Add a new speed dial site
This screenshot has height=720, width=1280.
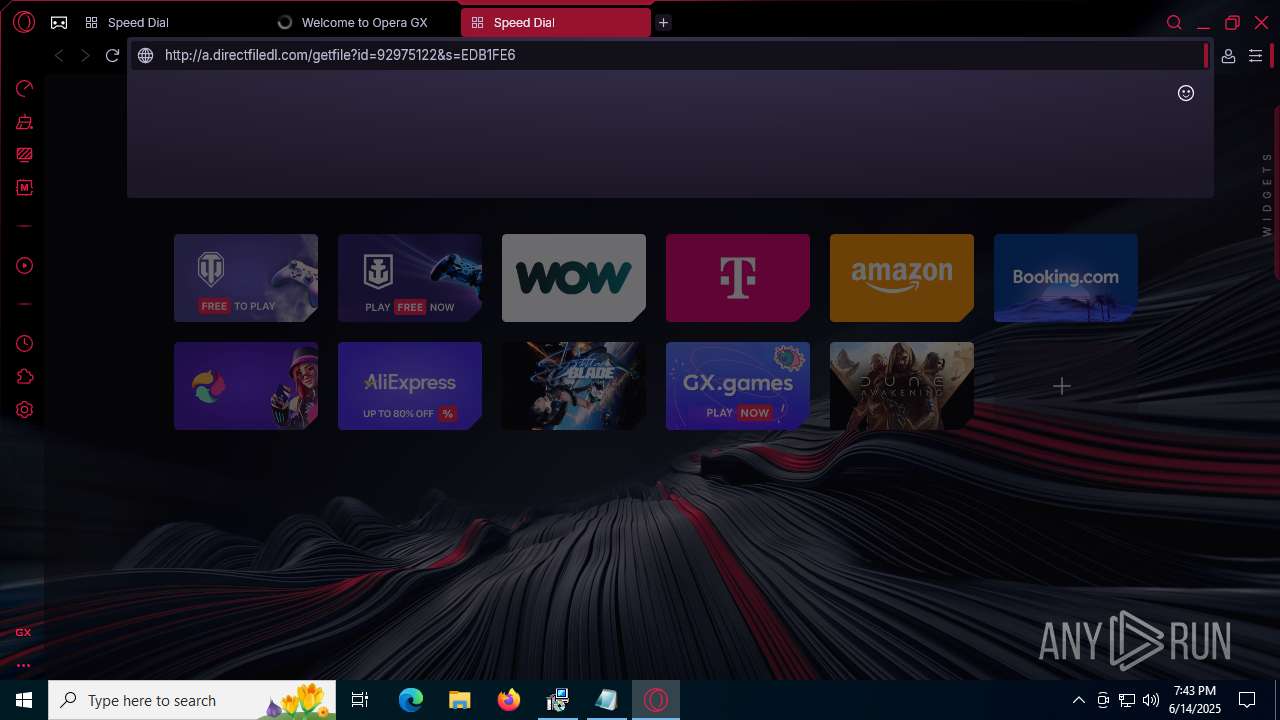1062,386
